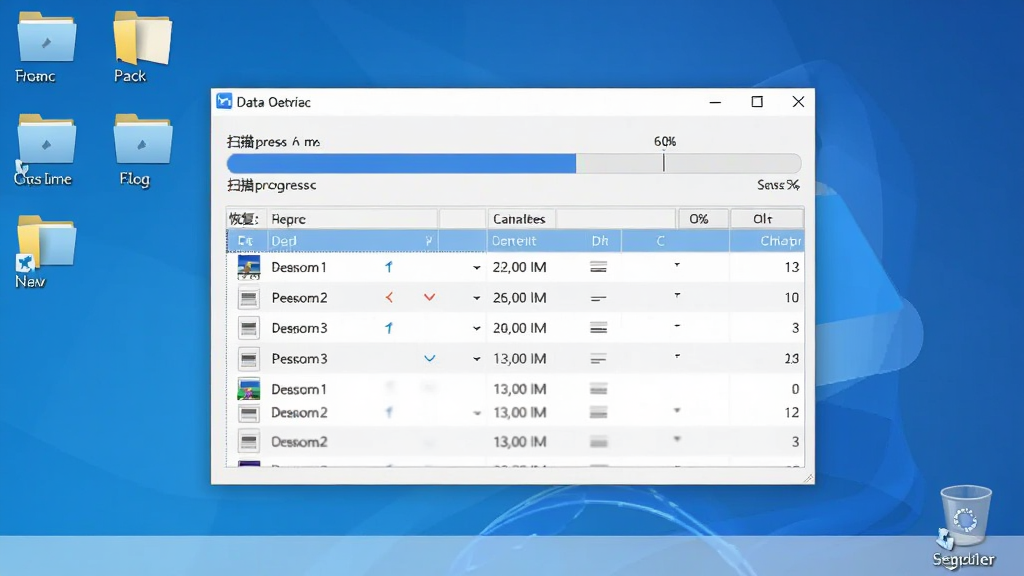Maximize the Data Oetriac window
This screenshot has width=1024, height=576.
pyautogui.click(x=757, y=102)
